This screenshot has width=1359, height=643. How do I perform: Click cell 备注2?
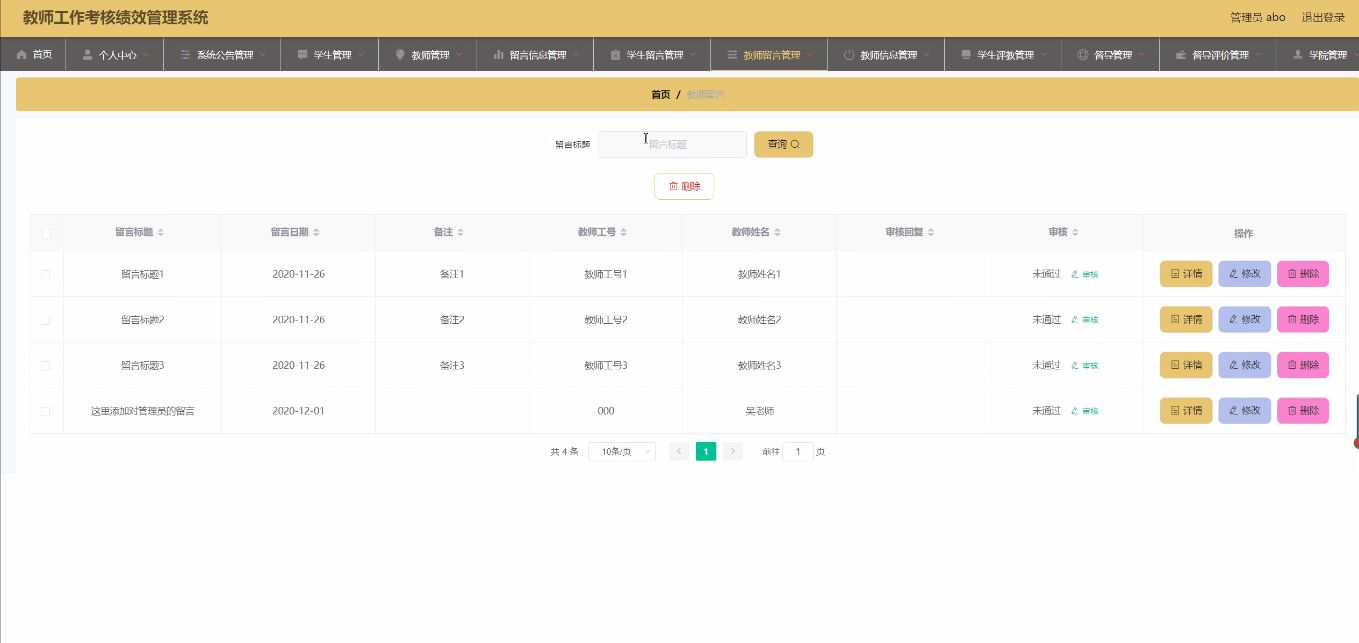(x=452, y=320)
